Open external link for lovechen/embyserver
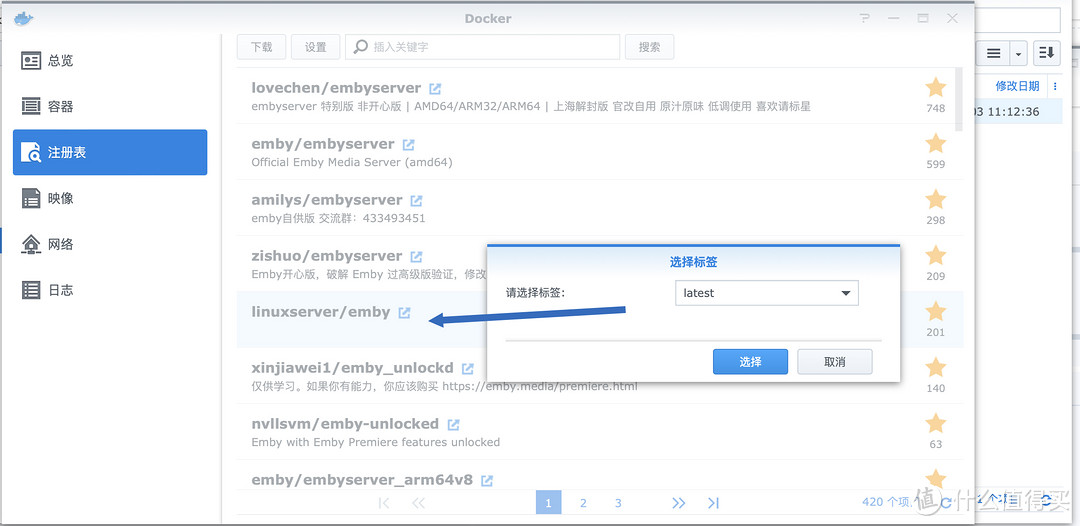Image resolution: width=1080 pixels, height=526 pixels. [435, 89]
